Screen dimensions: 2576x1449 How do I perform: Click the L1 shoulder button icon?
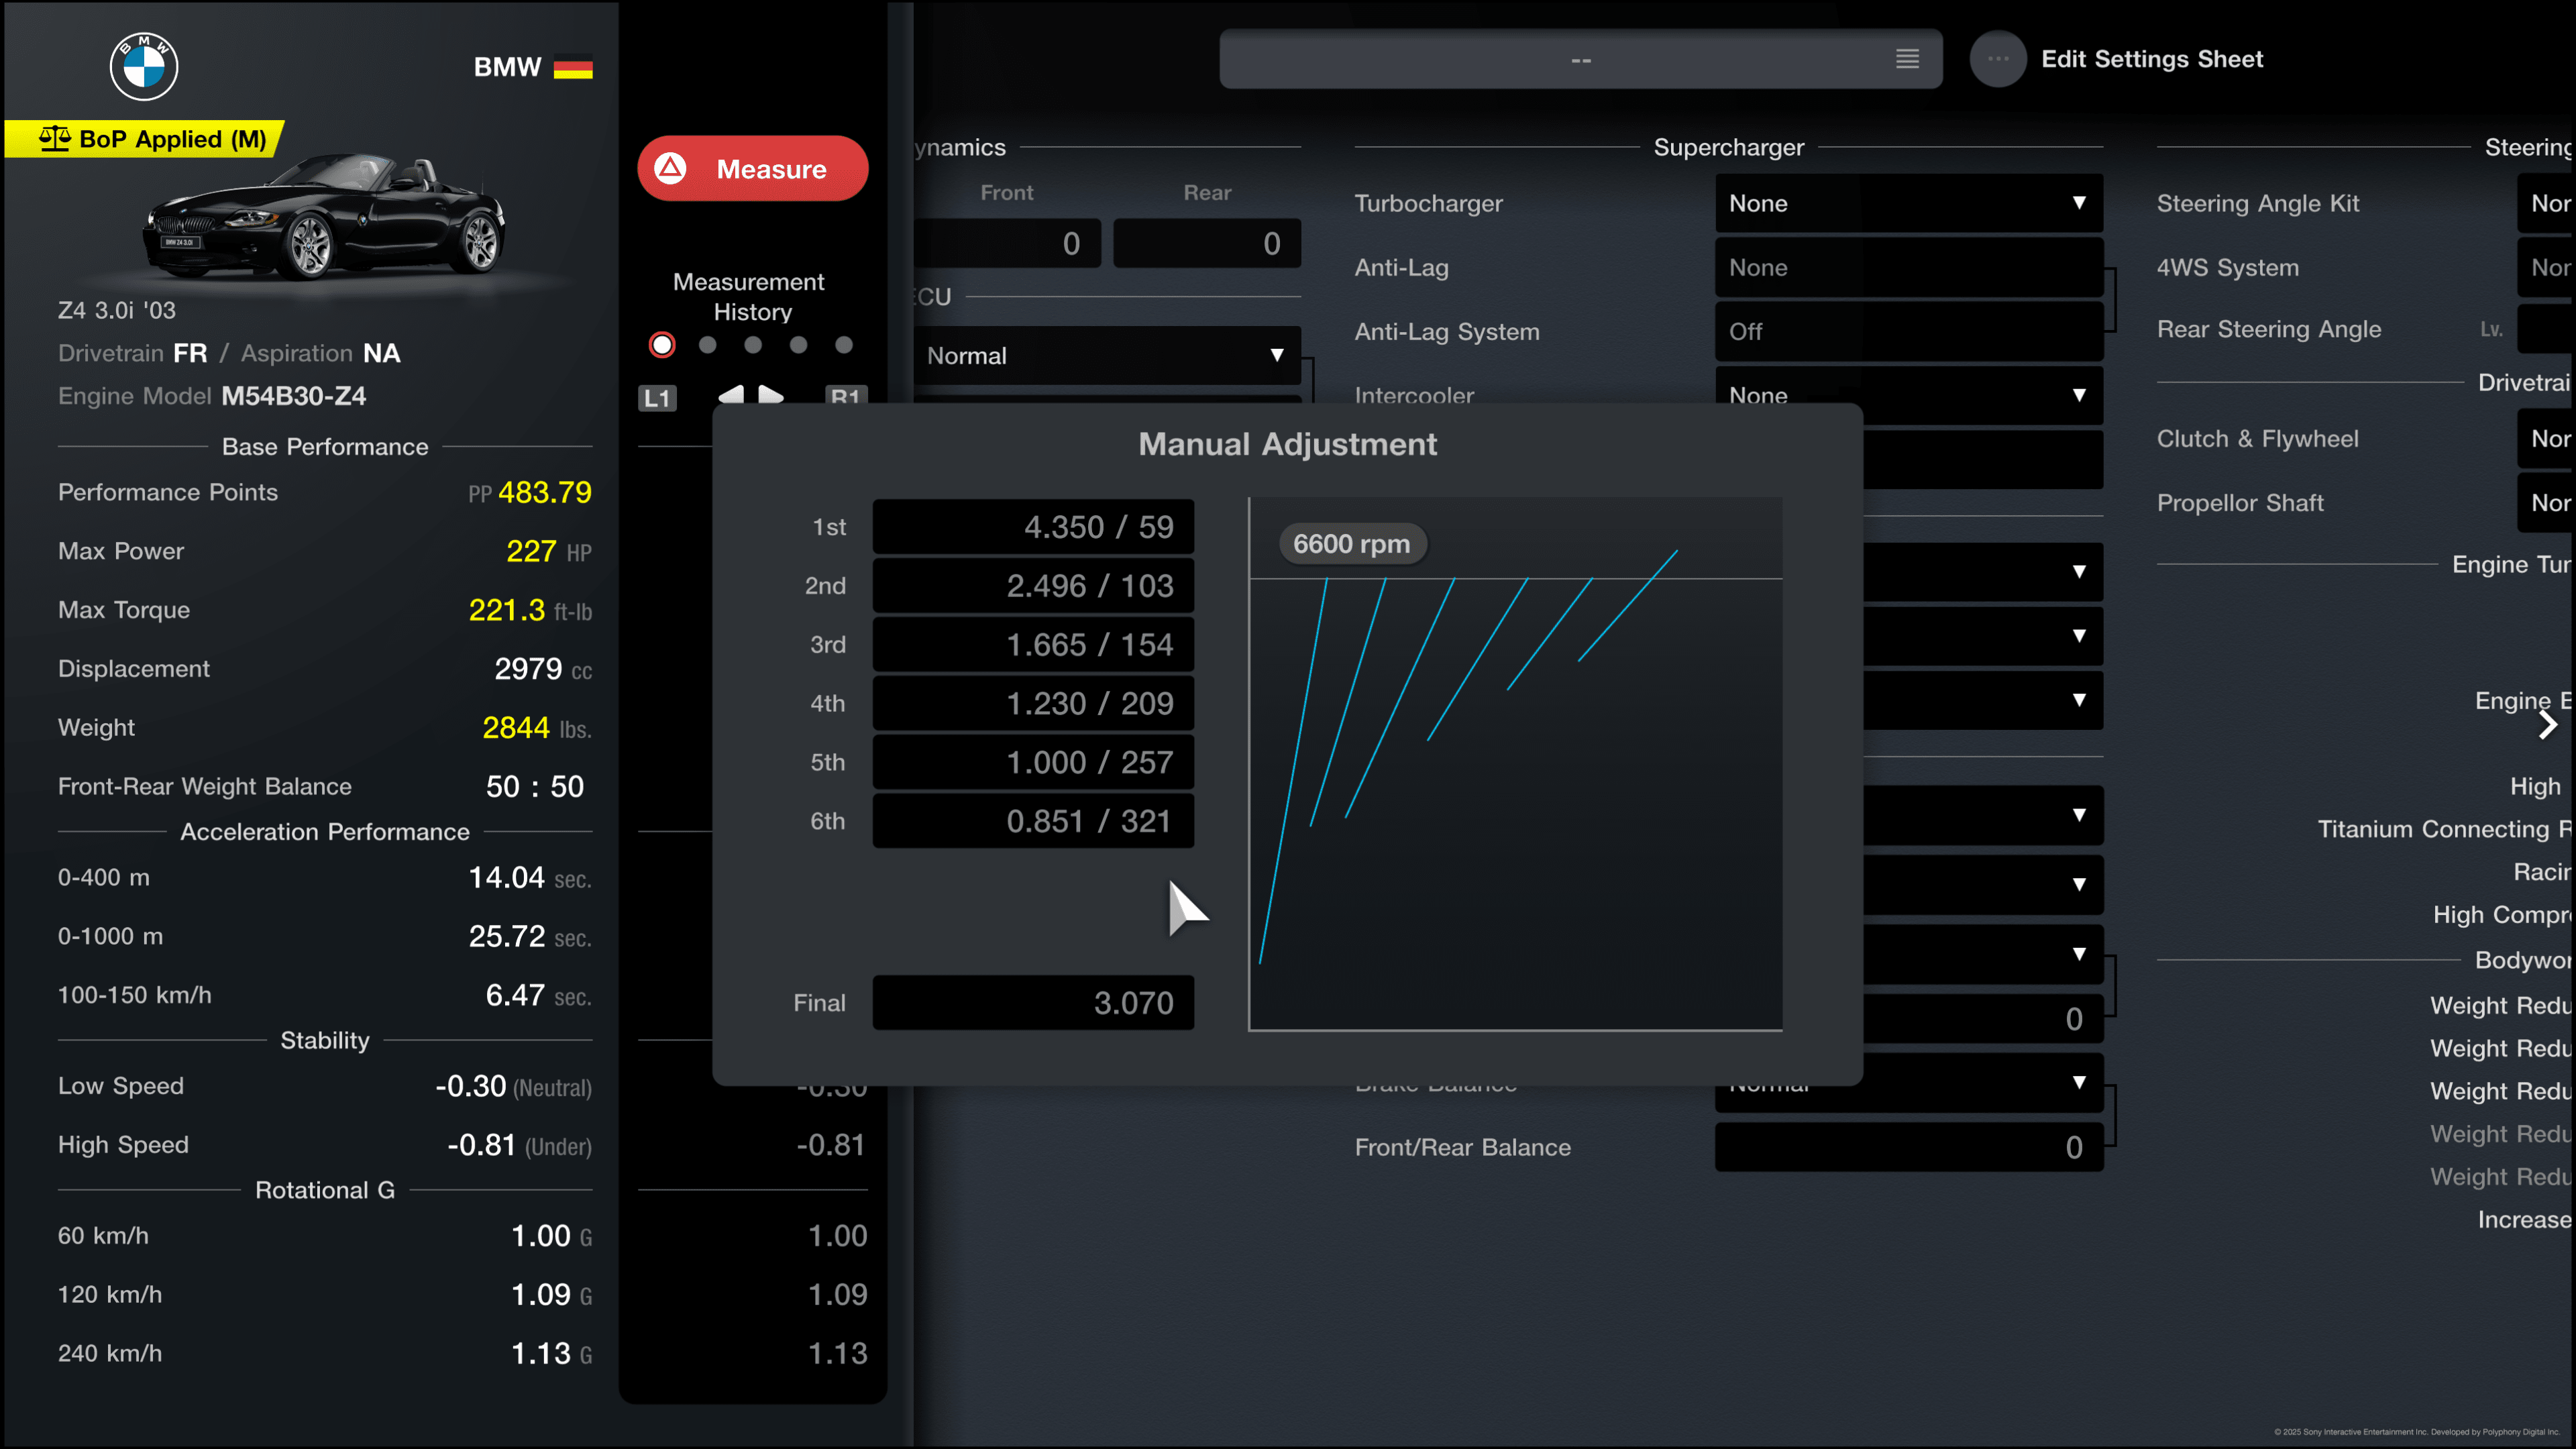657,397
